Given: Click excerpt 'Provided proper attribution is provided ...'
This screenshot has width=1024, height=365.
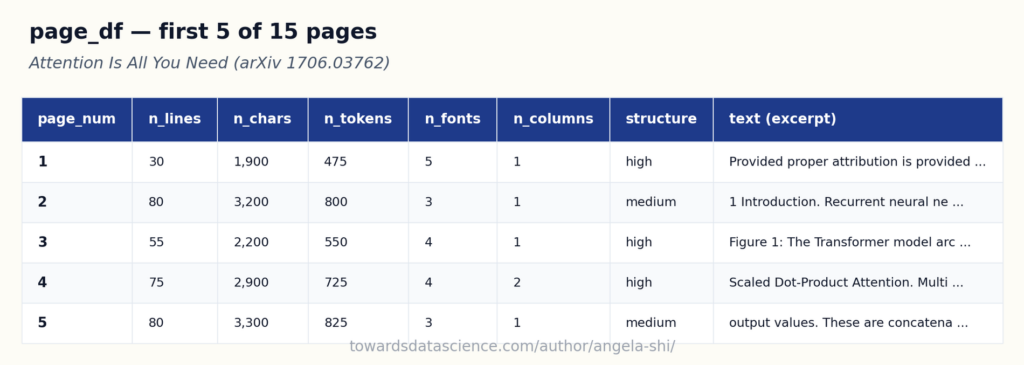Looking at the screenshot, I should point(857,162).
